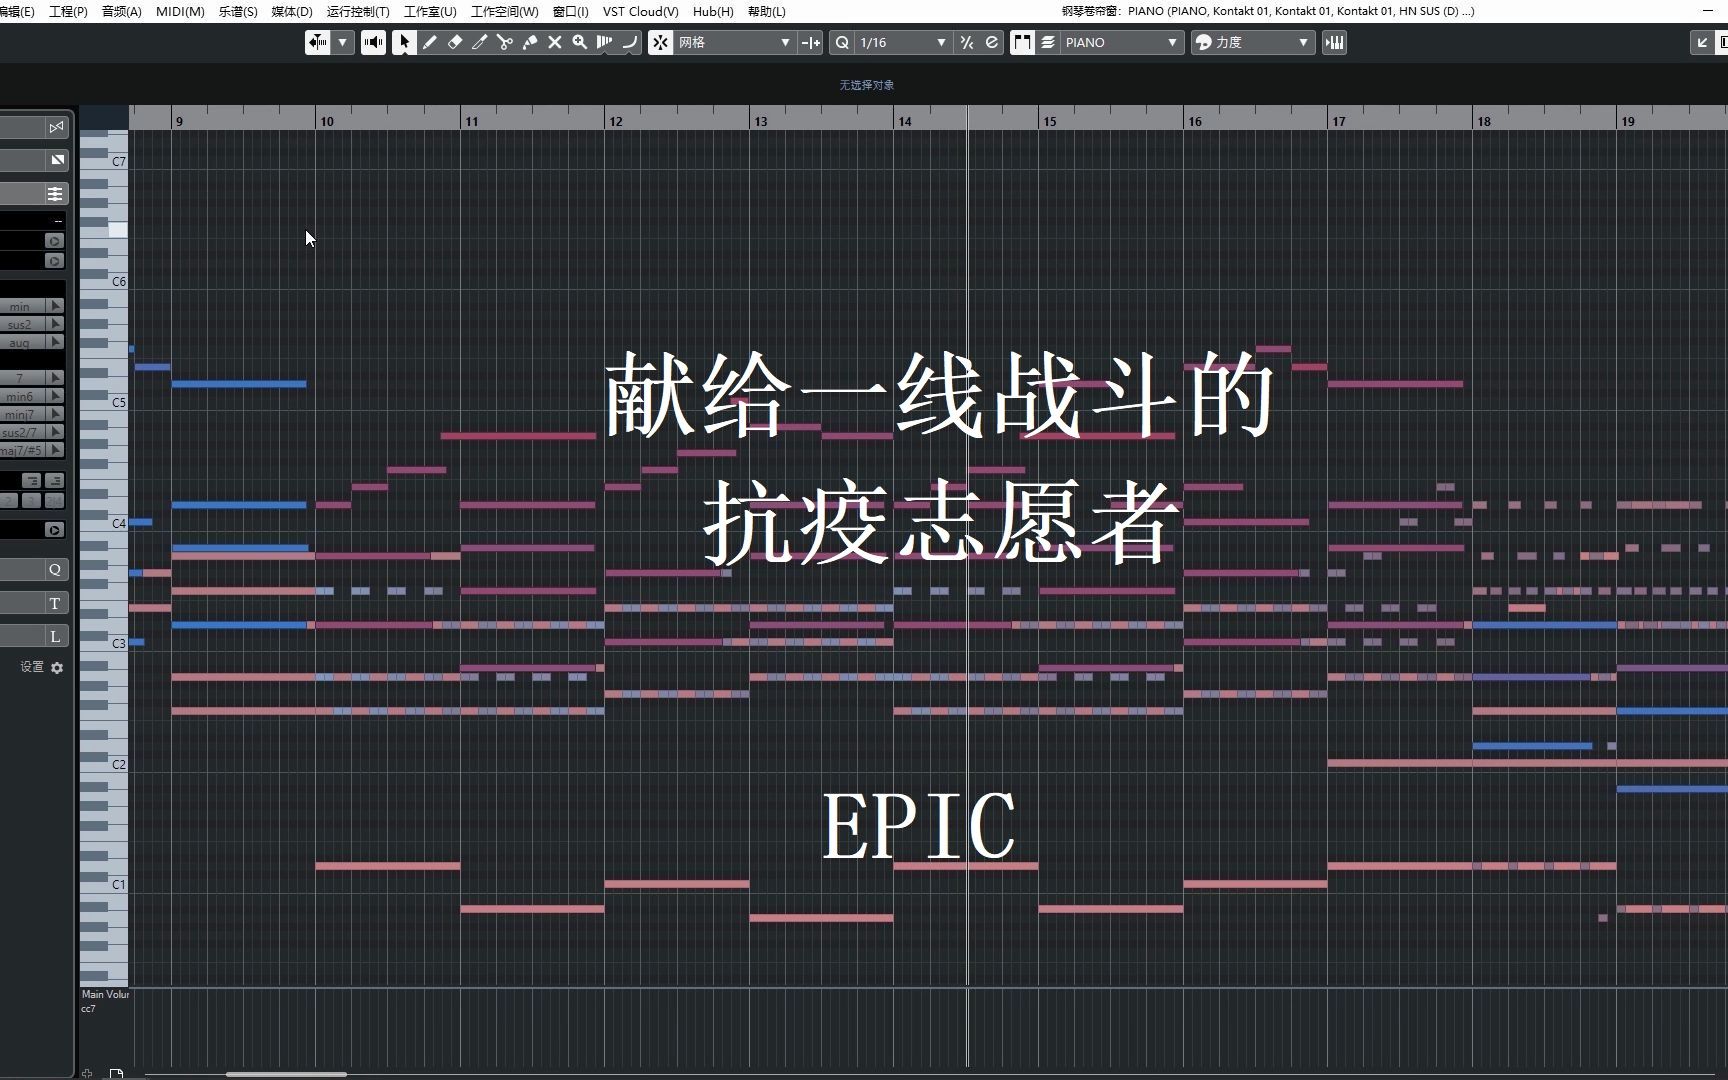The width and height of the screenshot is (1728, 1080).
Task: Select the long blue note above C5
Action: pos(239,384)
